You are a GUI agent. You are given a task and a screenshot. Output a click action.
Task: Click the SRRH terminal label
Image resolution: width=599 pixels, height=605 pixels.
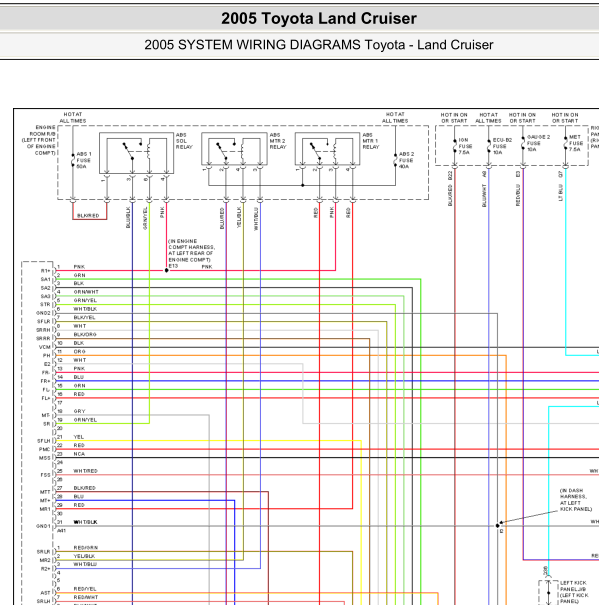[43, 330]
